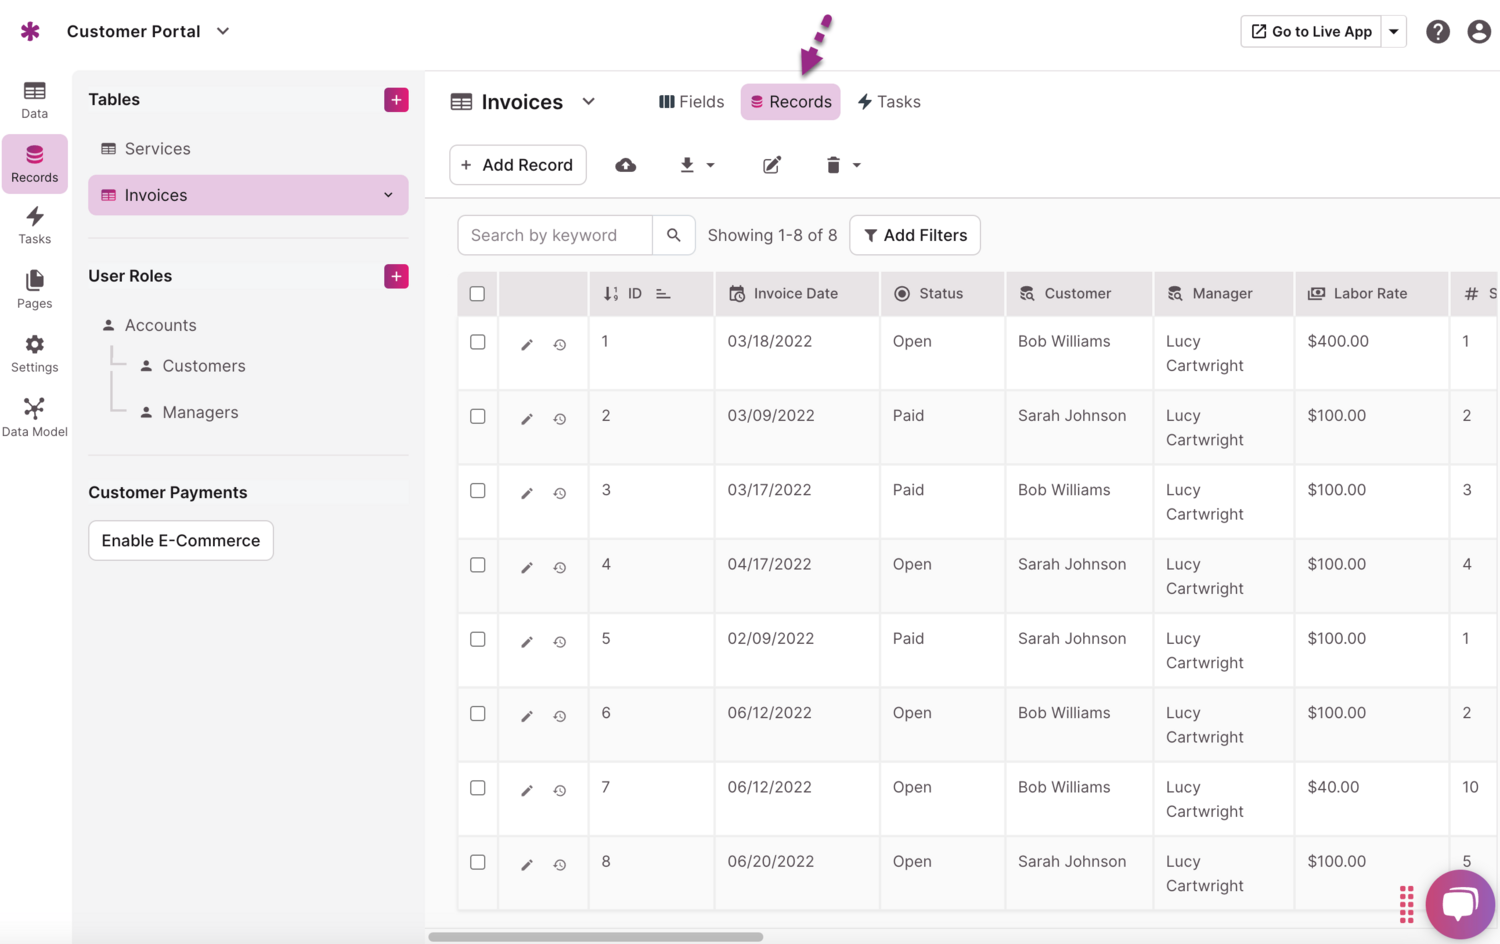Click the horizontal scrollbar under the table

(x=596, y=937)
